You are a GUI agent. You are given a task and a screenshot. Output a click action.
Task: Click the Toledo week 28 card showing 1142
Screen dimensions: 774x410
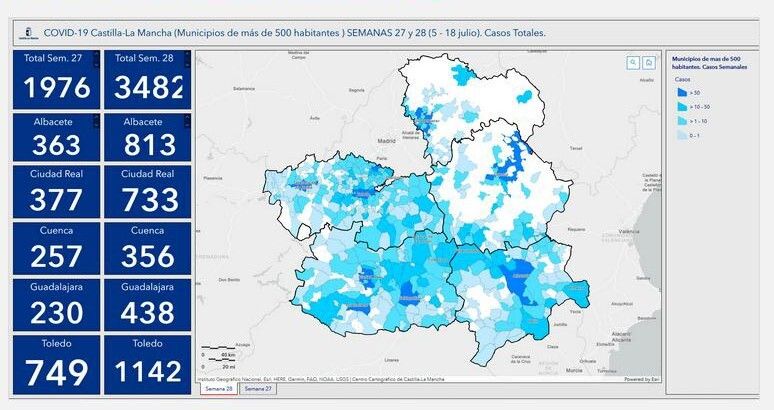[x=148, y=364]
